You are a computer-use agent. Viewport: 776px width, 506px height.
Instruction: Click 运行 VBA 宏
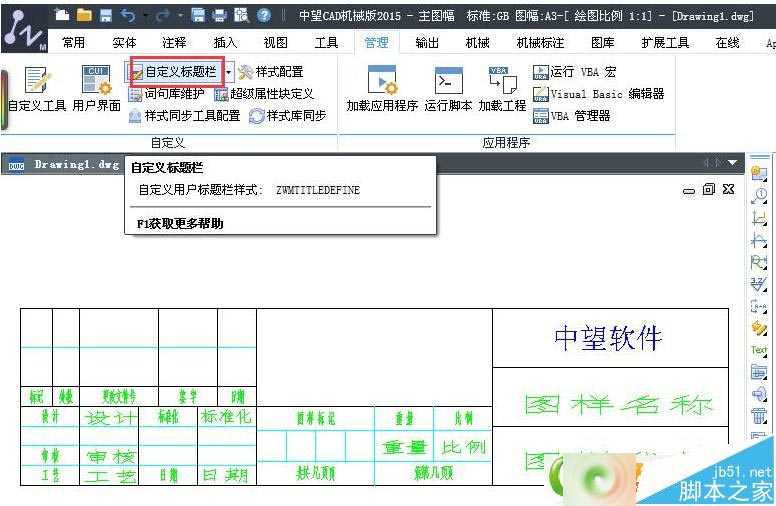pos(575,72)
